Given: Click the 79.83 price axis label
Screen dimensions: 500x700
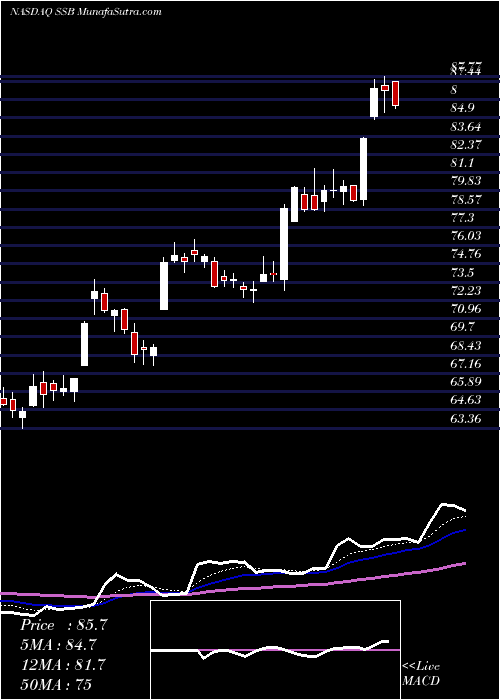Looking at the screenshot, I should (467, 181).
